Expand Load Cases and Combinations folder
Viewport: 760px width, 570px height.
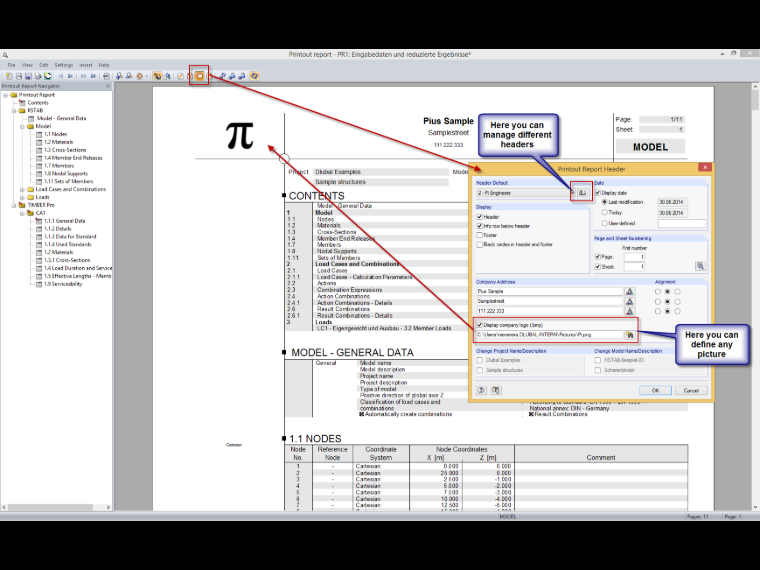[22, 189]
